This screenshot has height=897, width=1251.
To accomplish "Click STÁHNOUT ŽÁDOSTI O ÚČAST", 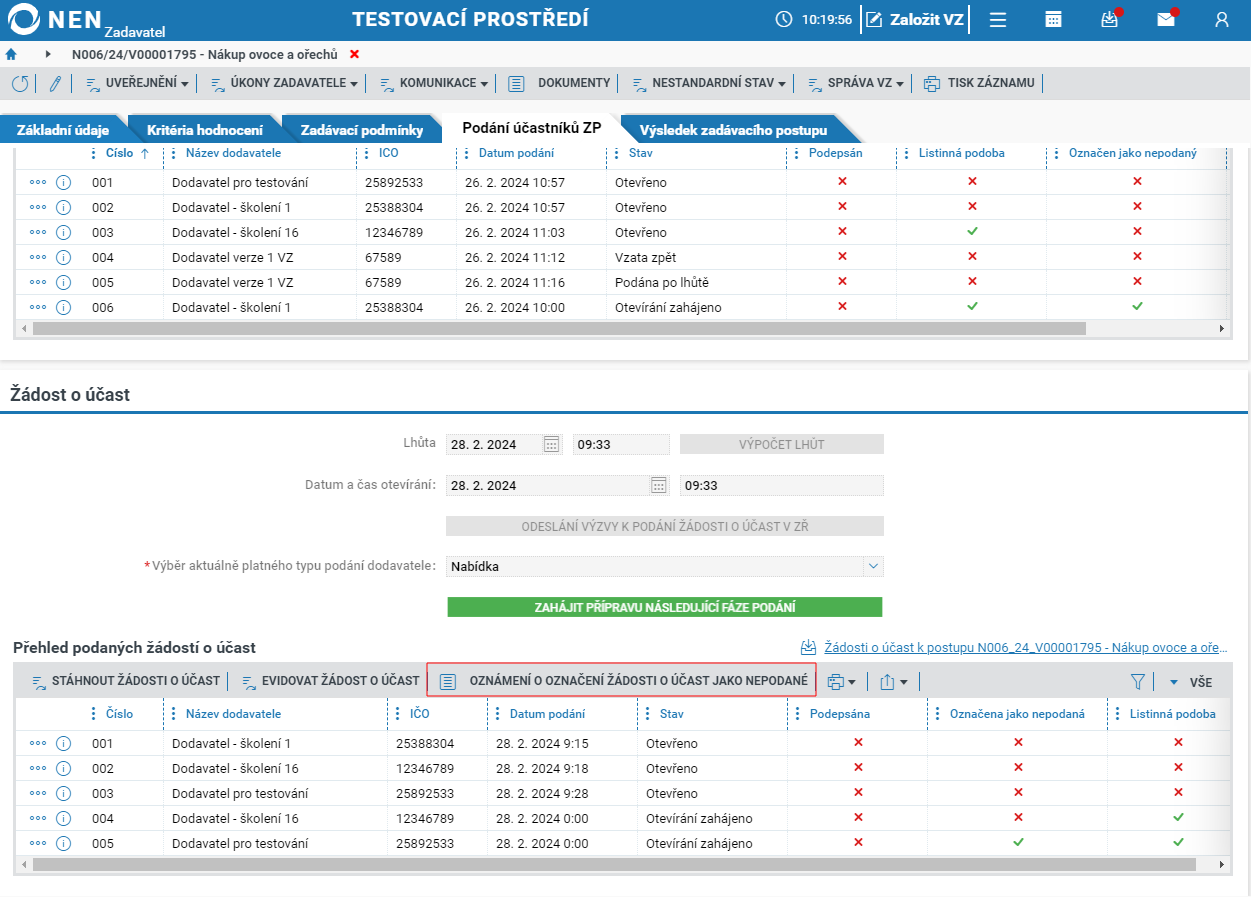I will coord(125,681).
